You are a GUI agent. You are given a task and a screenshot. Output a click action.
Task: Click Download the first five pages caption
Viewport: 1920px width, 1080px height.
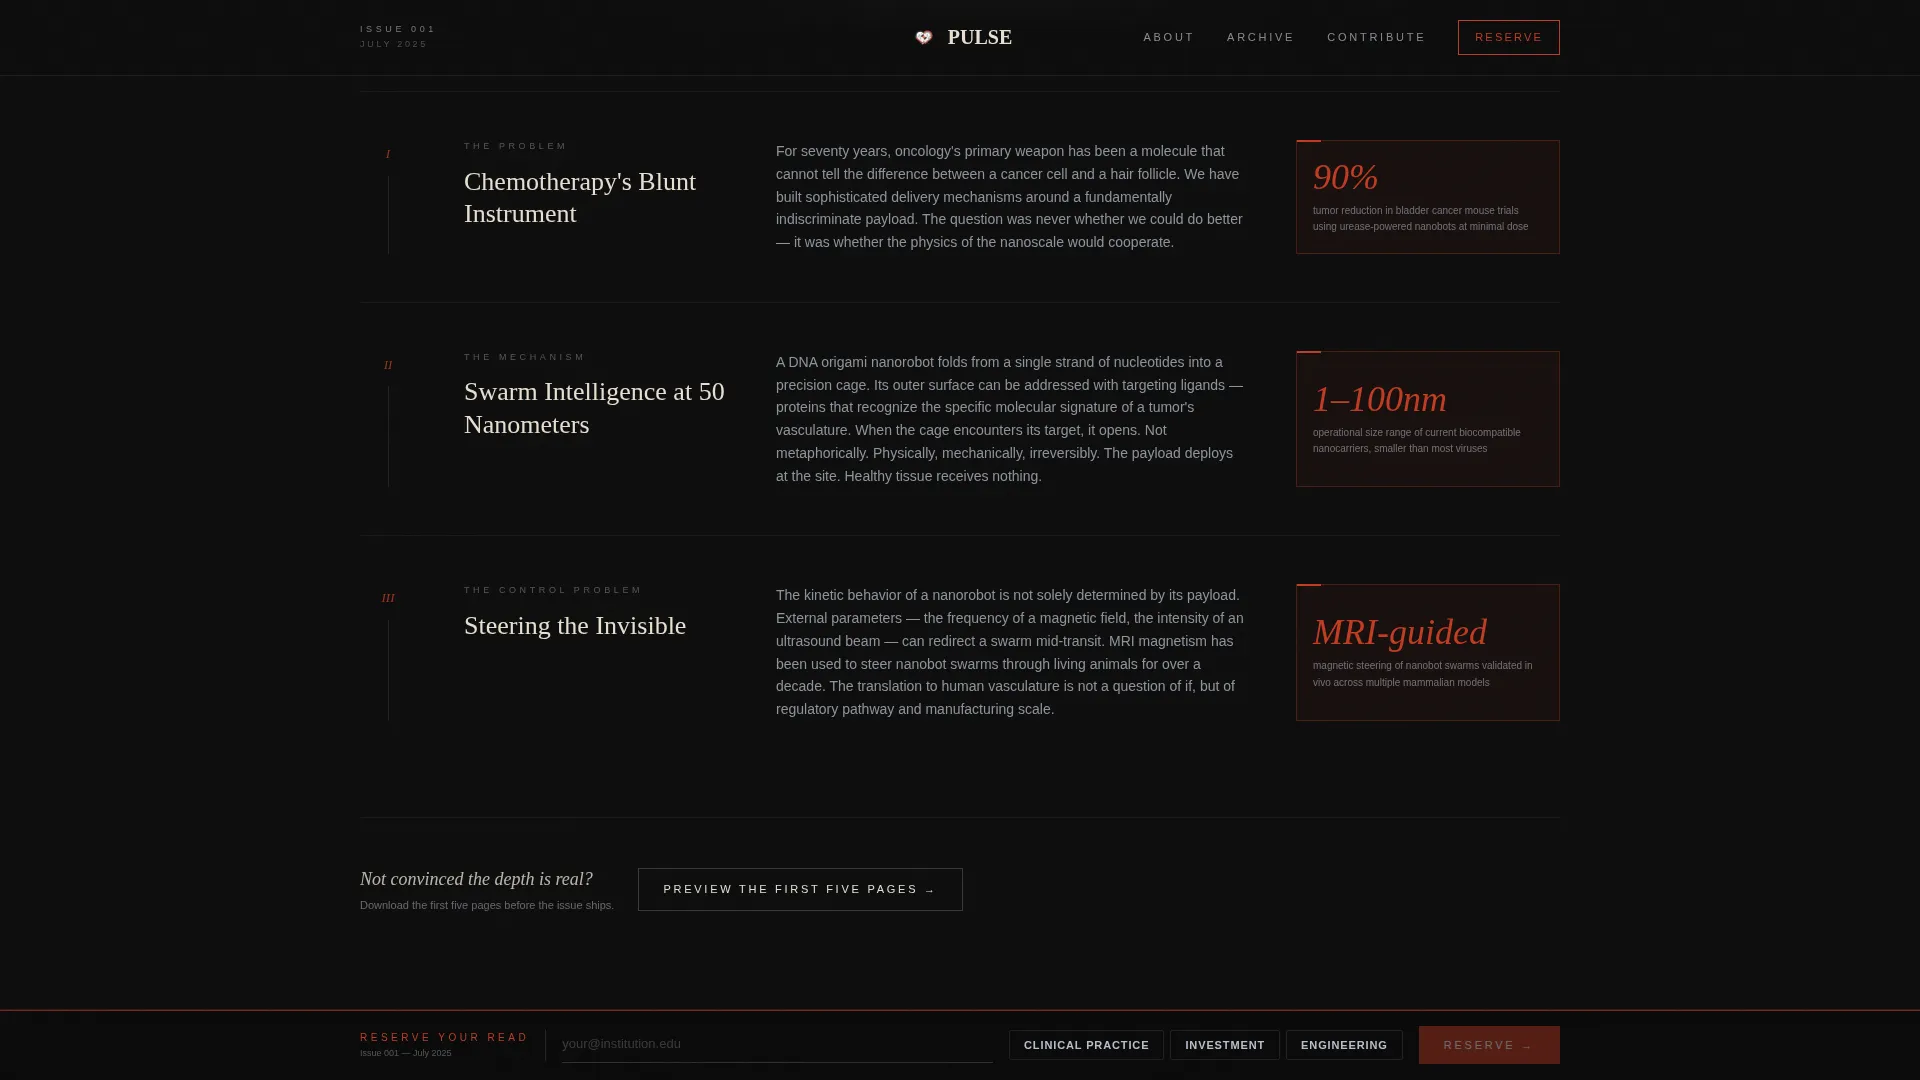click(x=487, y=905)
